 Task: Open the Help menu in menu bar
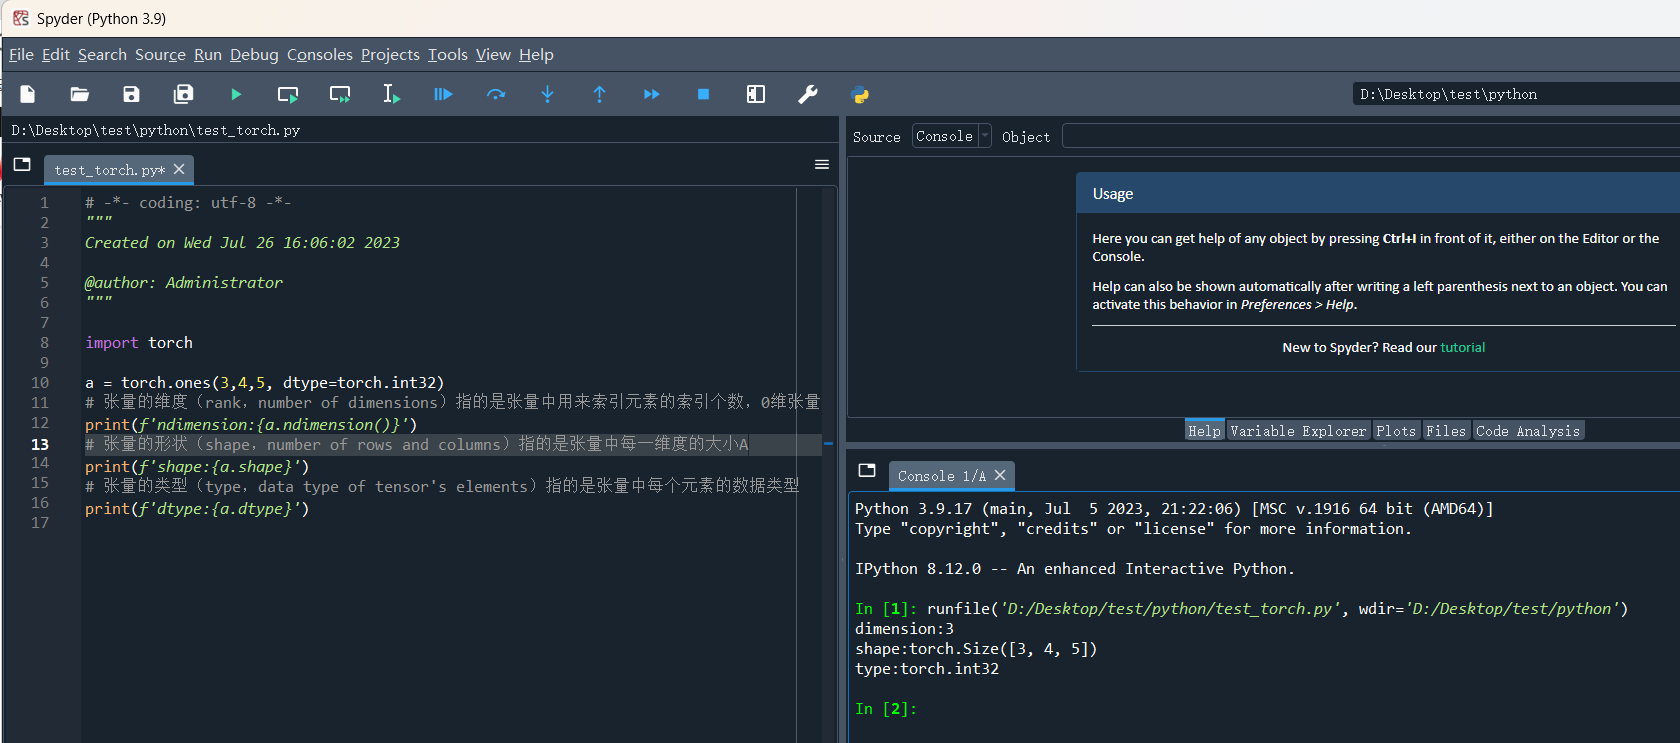[536, 55]
